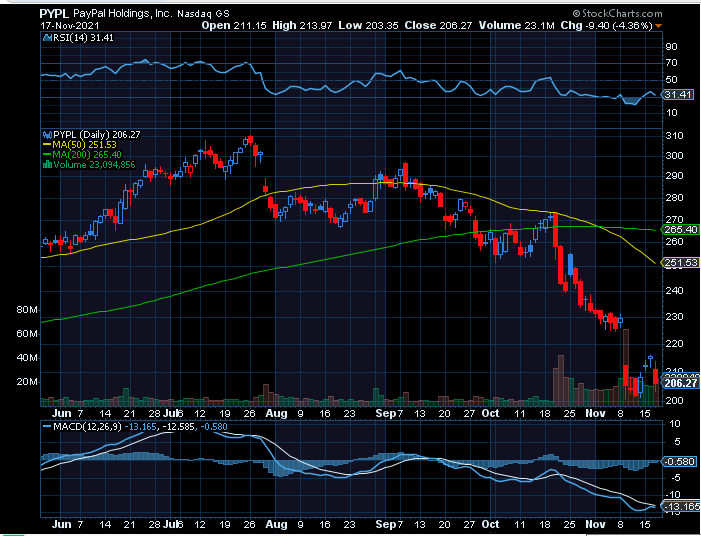
Task: Click the -0.580 MACD histogram tag
Action: point(679,461)
